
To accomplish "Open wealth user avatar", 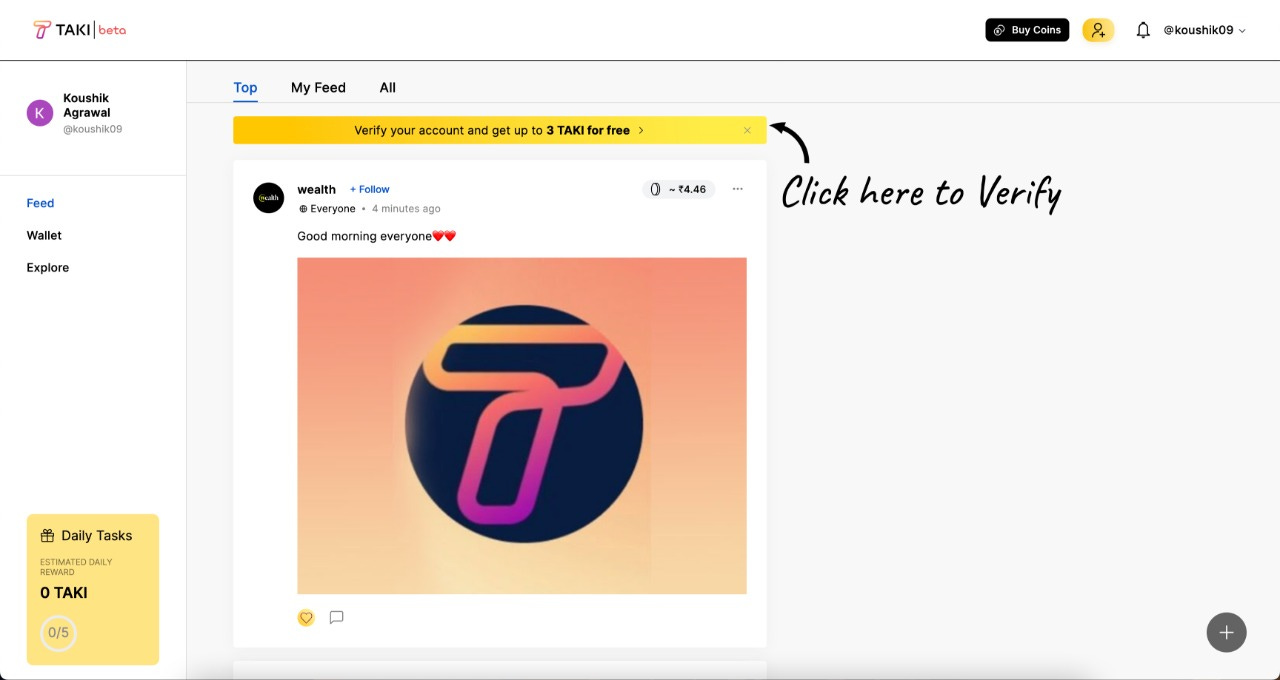I will [x=268, y=197].
